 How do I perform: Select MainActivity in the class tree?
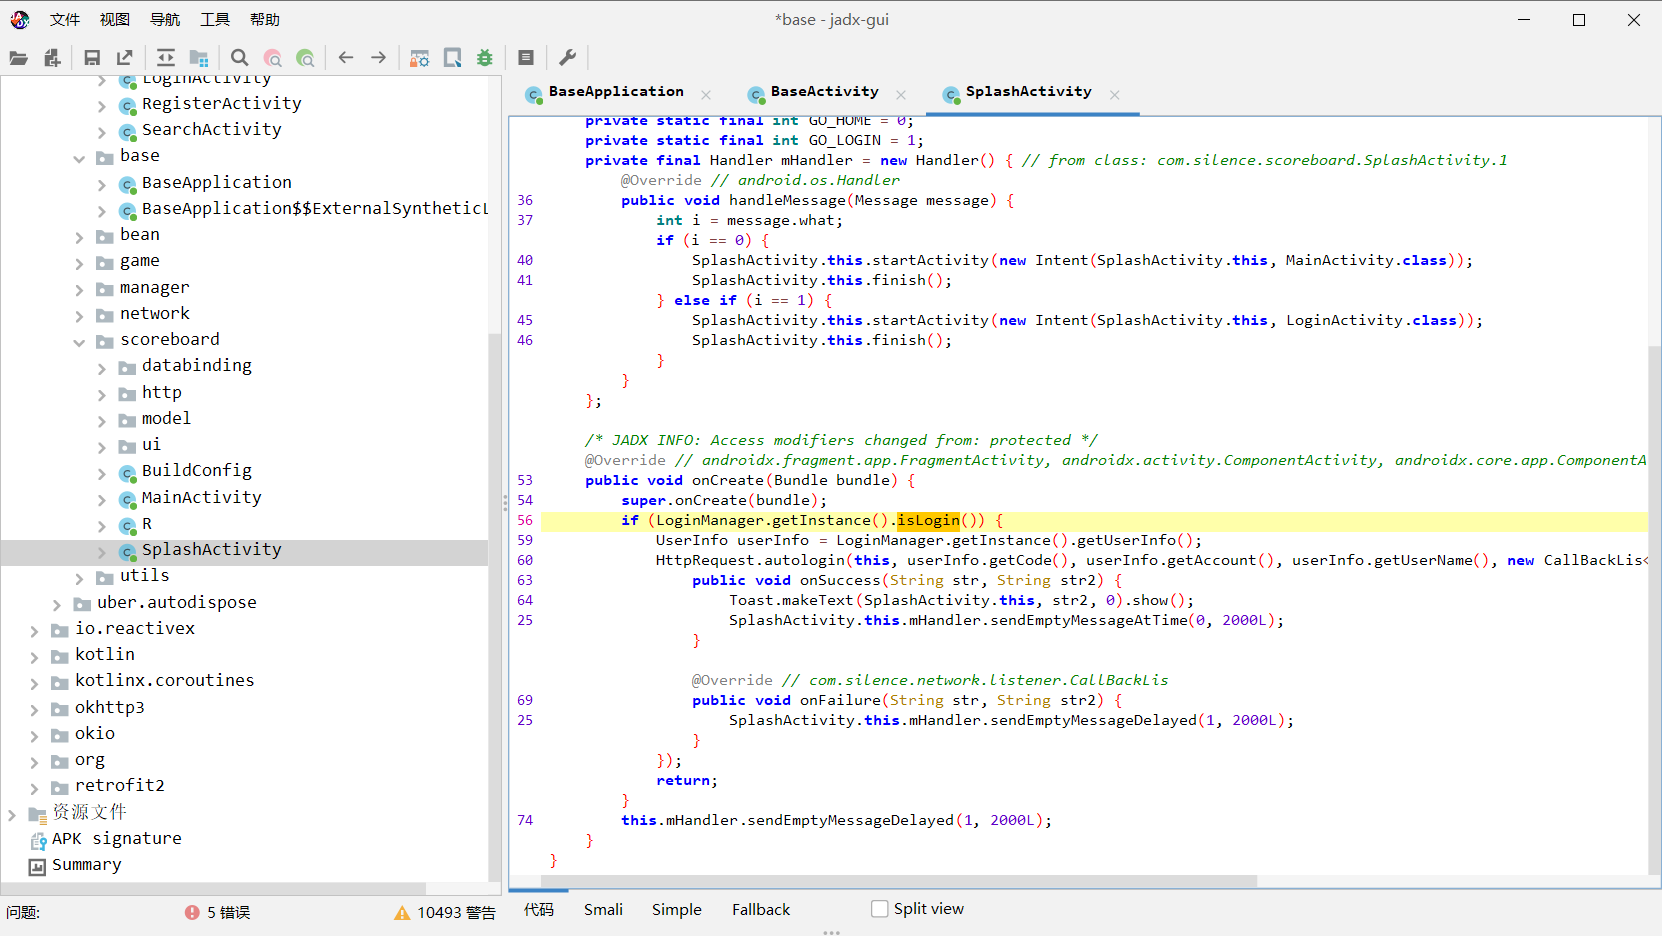[201, 498]
